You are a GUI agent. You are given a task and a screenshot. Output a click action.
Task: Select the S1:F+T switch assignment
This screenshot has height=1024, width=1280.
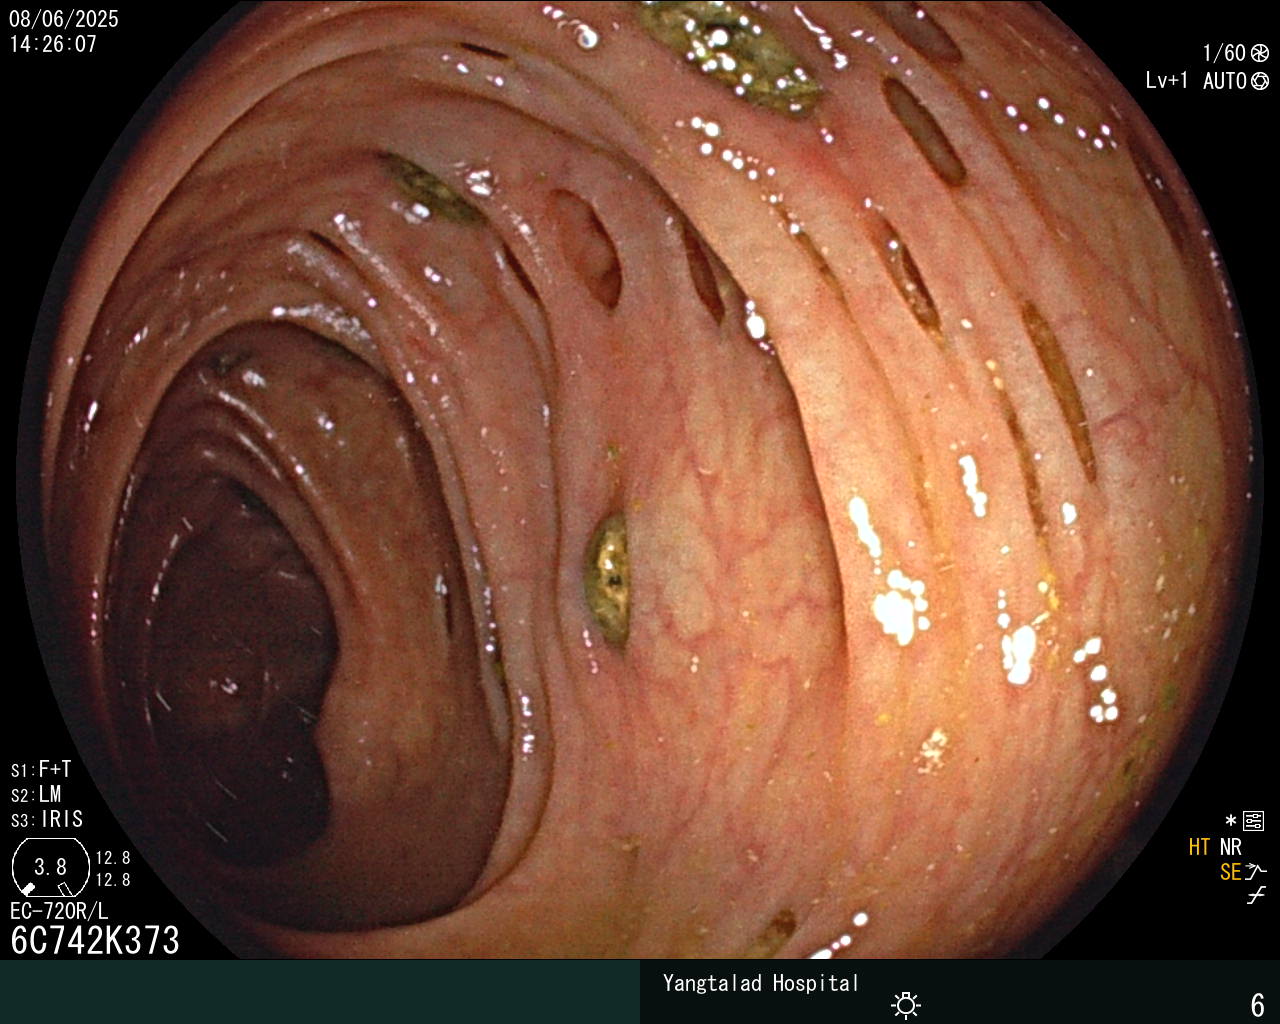point(41,769)
